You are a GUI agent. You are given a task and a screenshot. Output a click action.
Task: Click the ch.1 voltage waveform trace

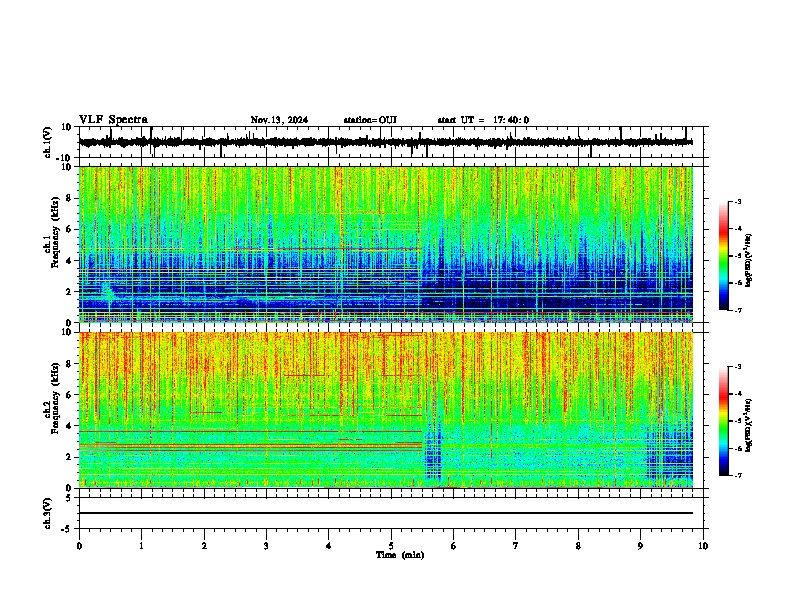385,142
